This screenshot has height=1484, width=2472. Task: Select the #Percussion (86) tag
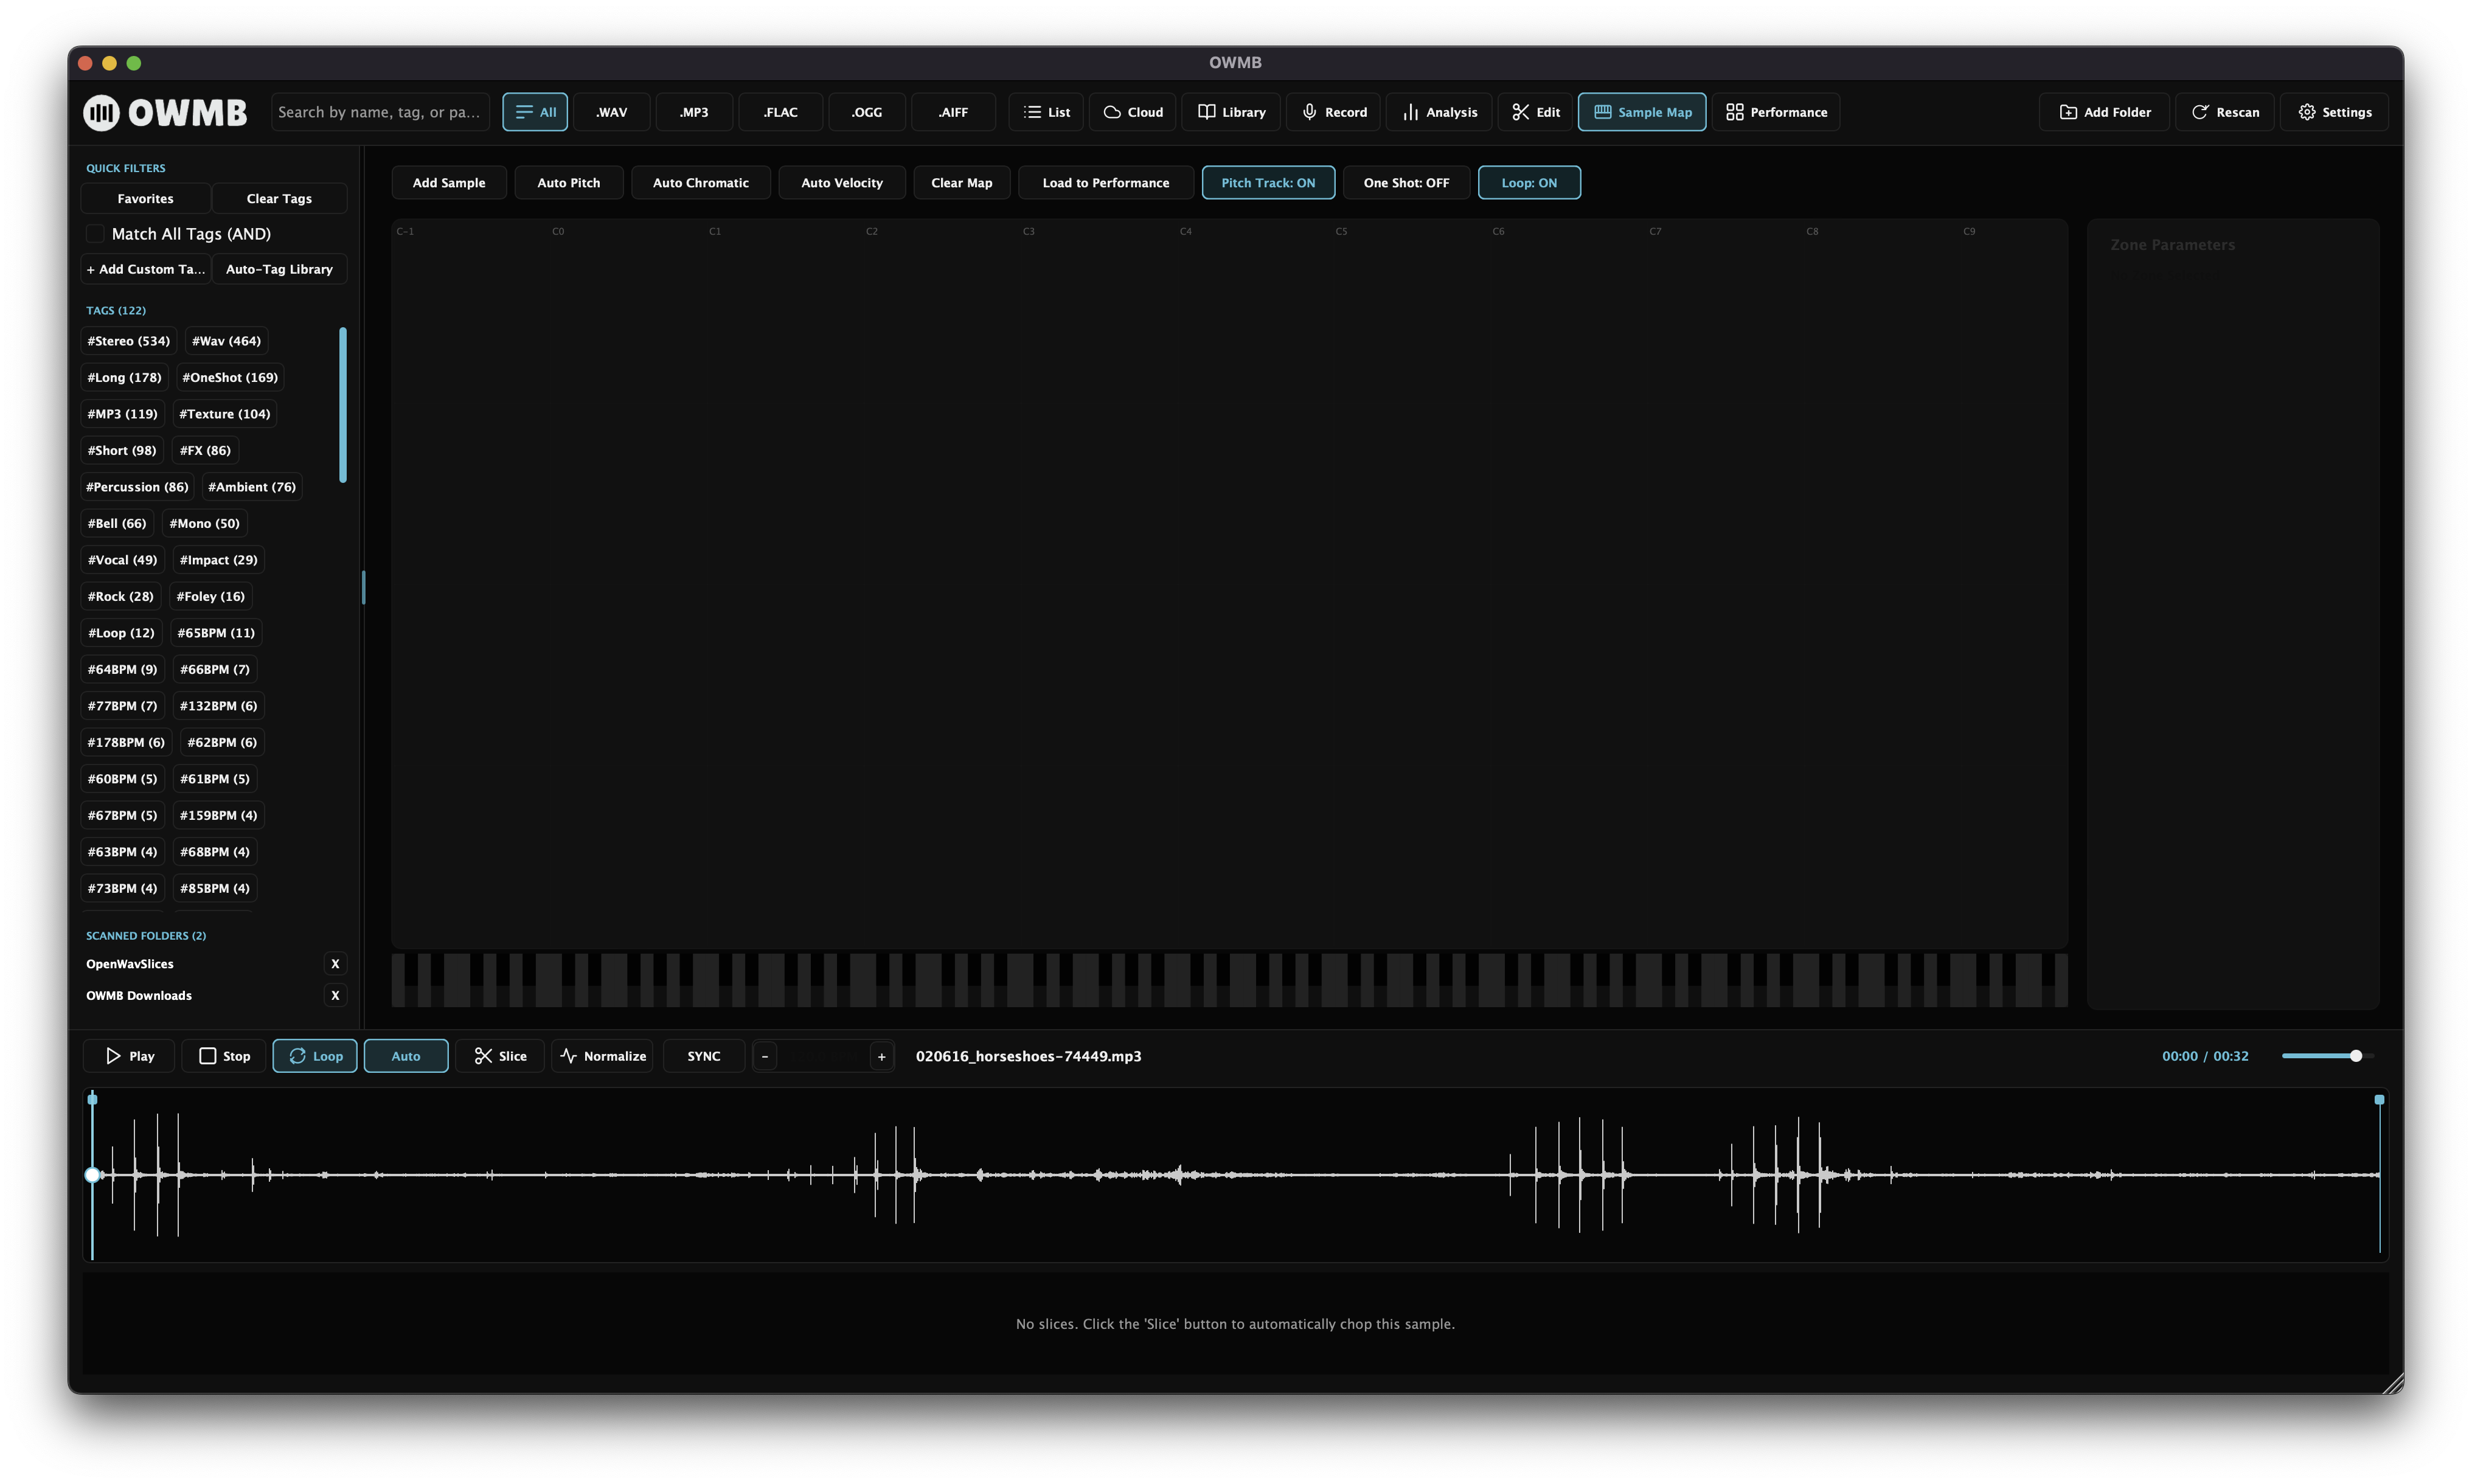click(137, 487)
